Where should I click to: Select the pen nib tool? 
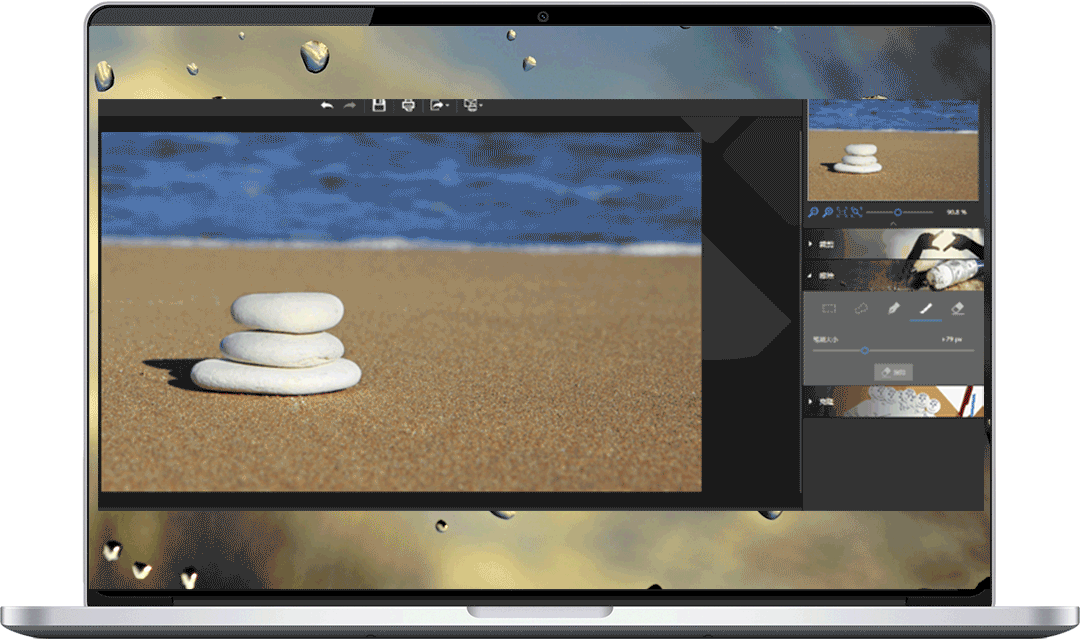[x=893, y=308]
